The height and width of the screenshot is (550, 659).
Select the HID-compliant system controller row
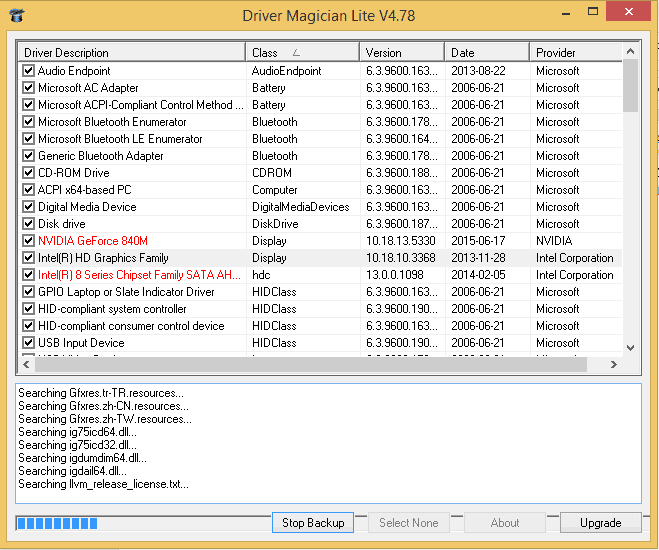(320, 309)
